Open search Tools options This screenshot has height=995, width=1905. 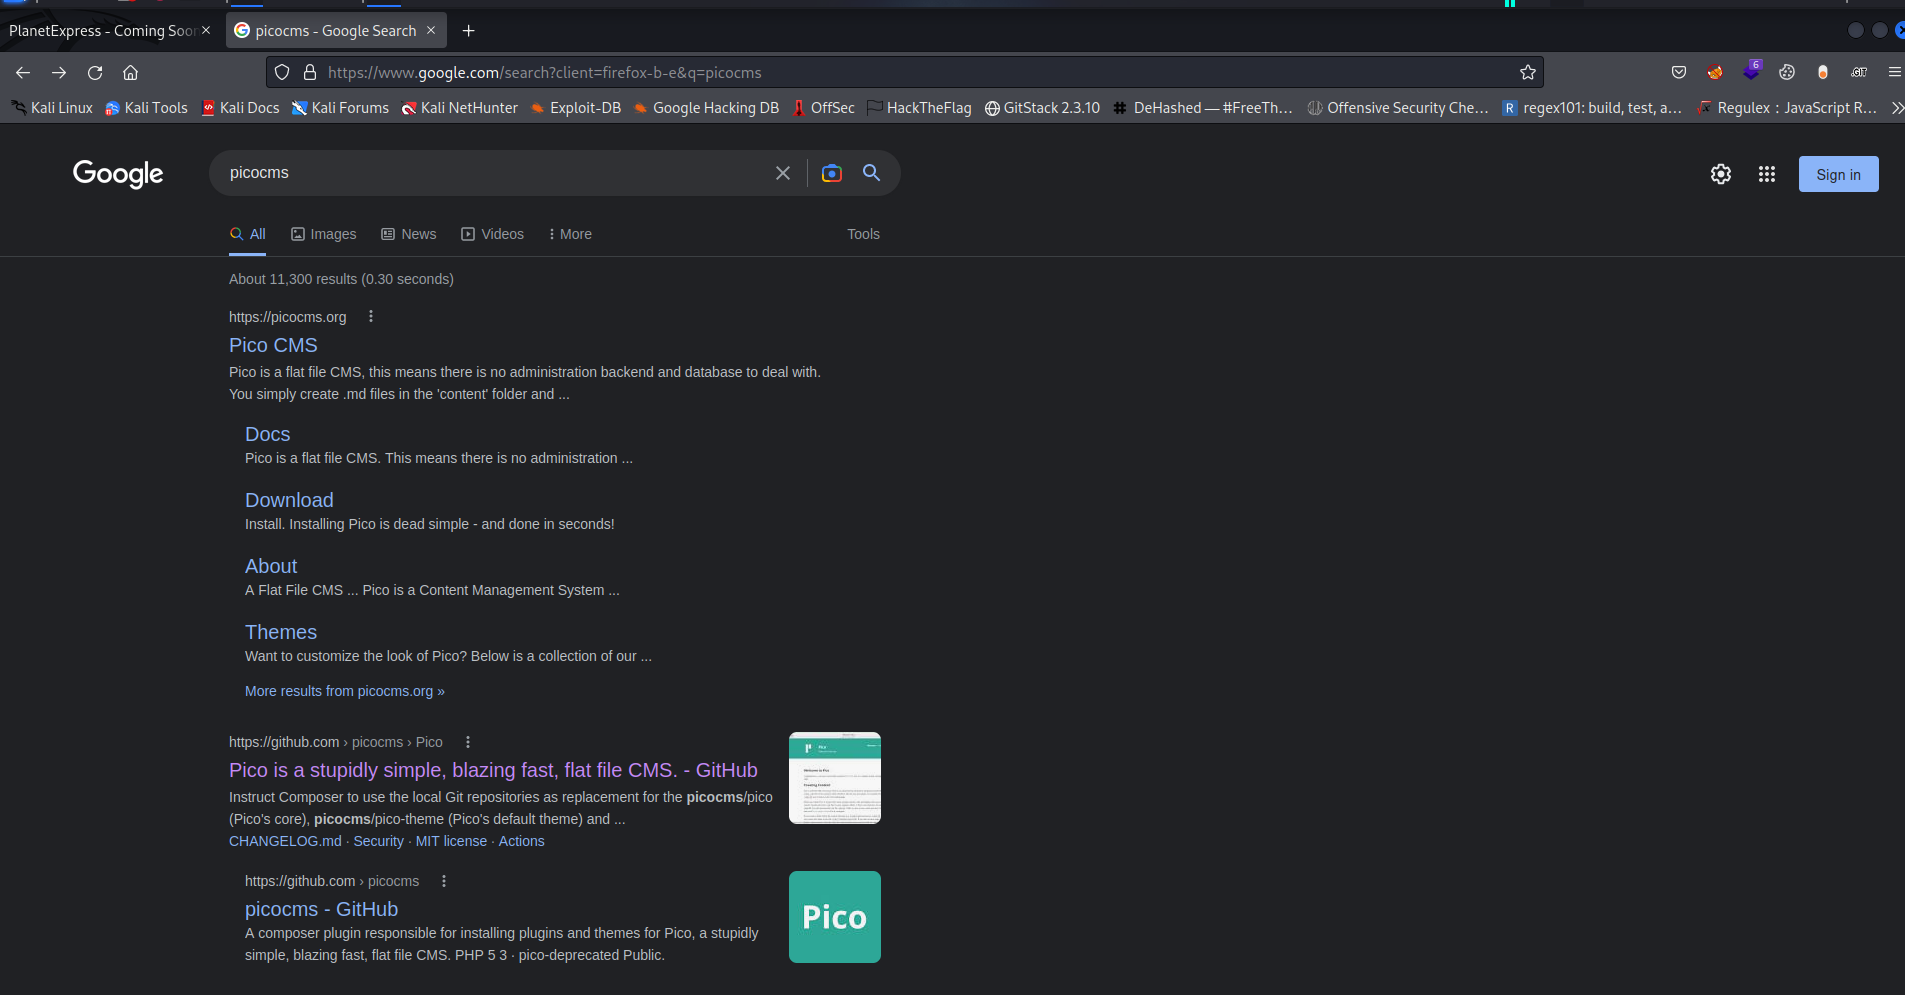863,234
